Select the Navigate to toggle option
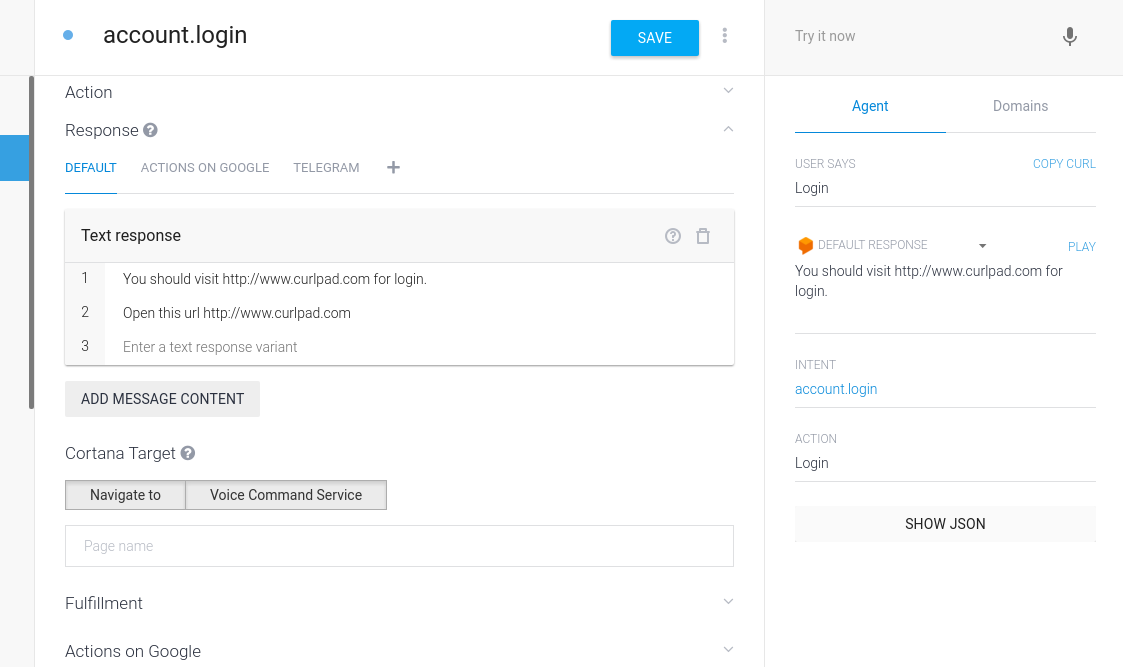Viewport: 1123px width, 667px height. [125, 495]
